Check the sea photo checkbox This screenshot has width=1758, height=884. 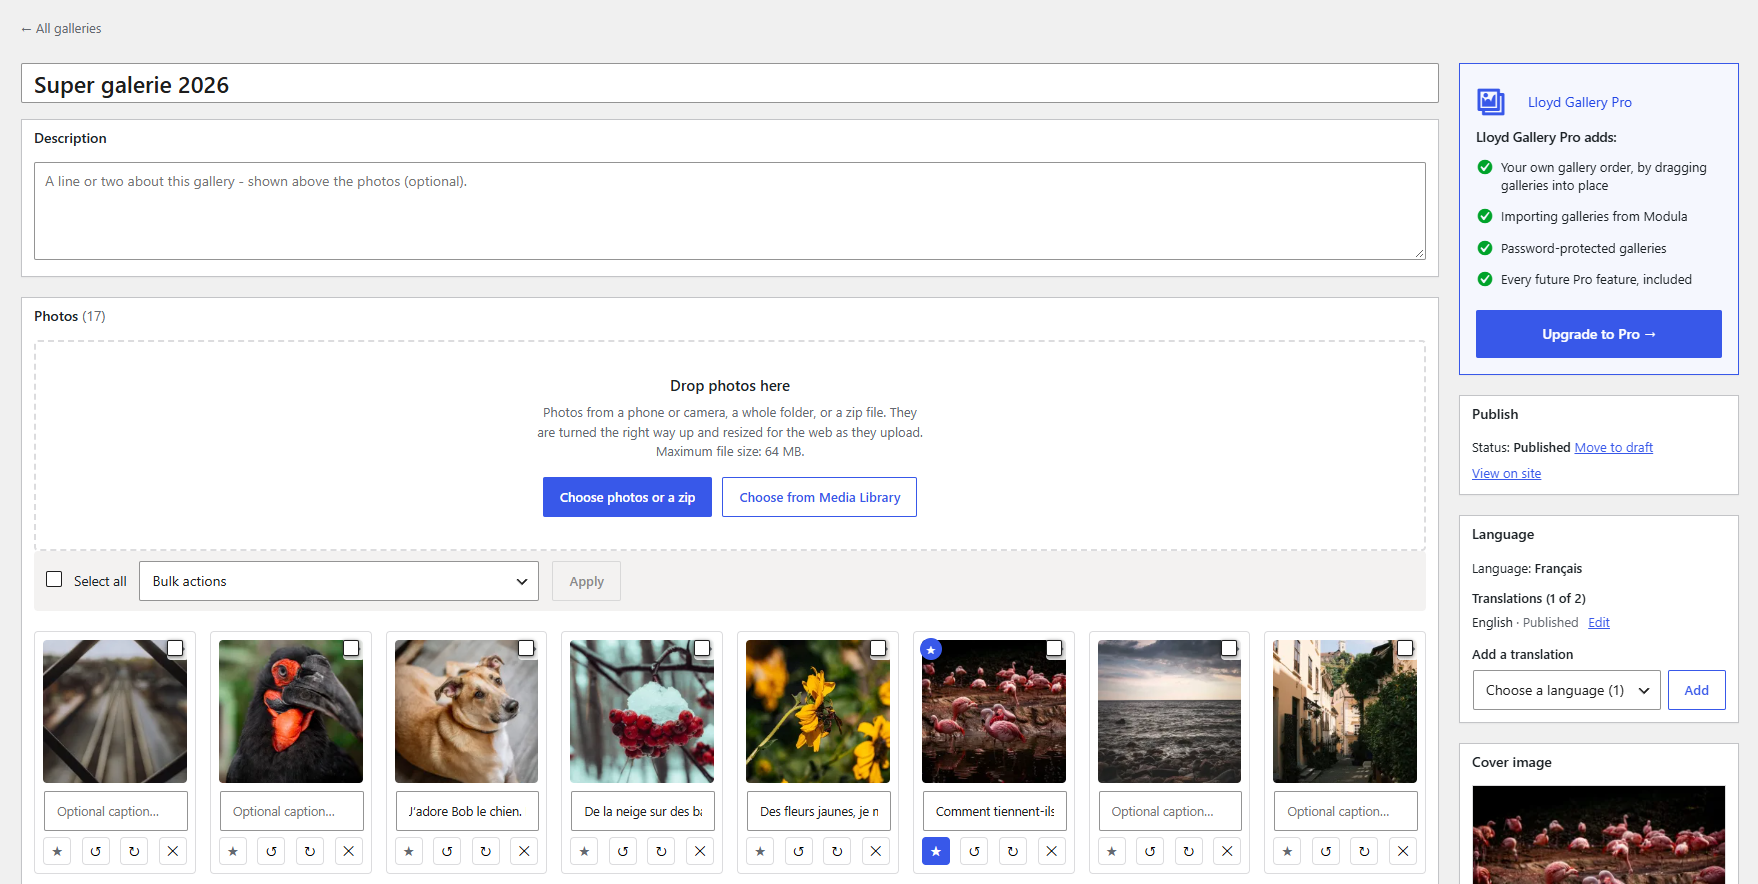pyautogui.click(x=1229, y=648)
